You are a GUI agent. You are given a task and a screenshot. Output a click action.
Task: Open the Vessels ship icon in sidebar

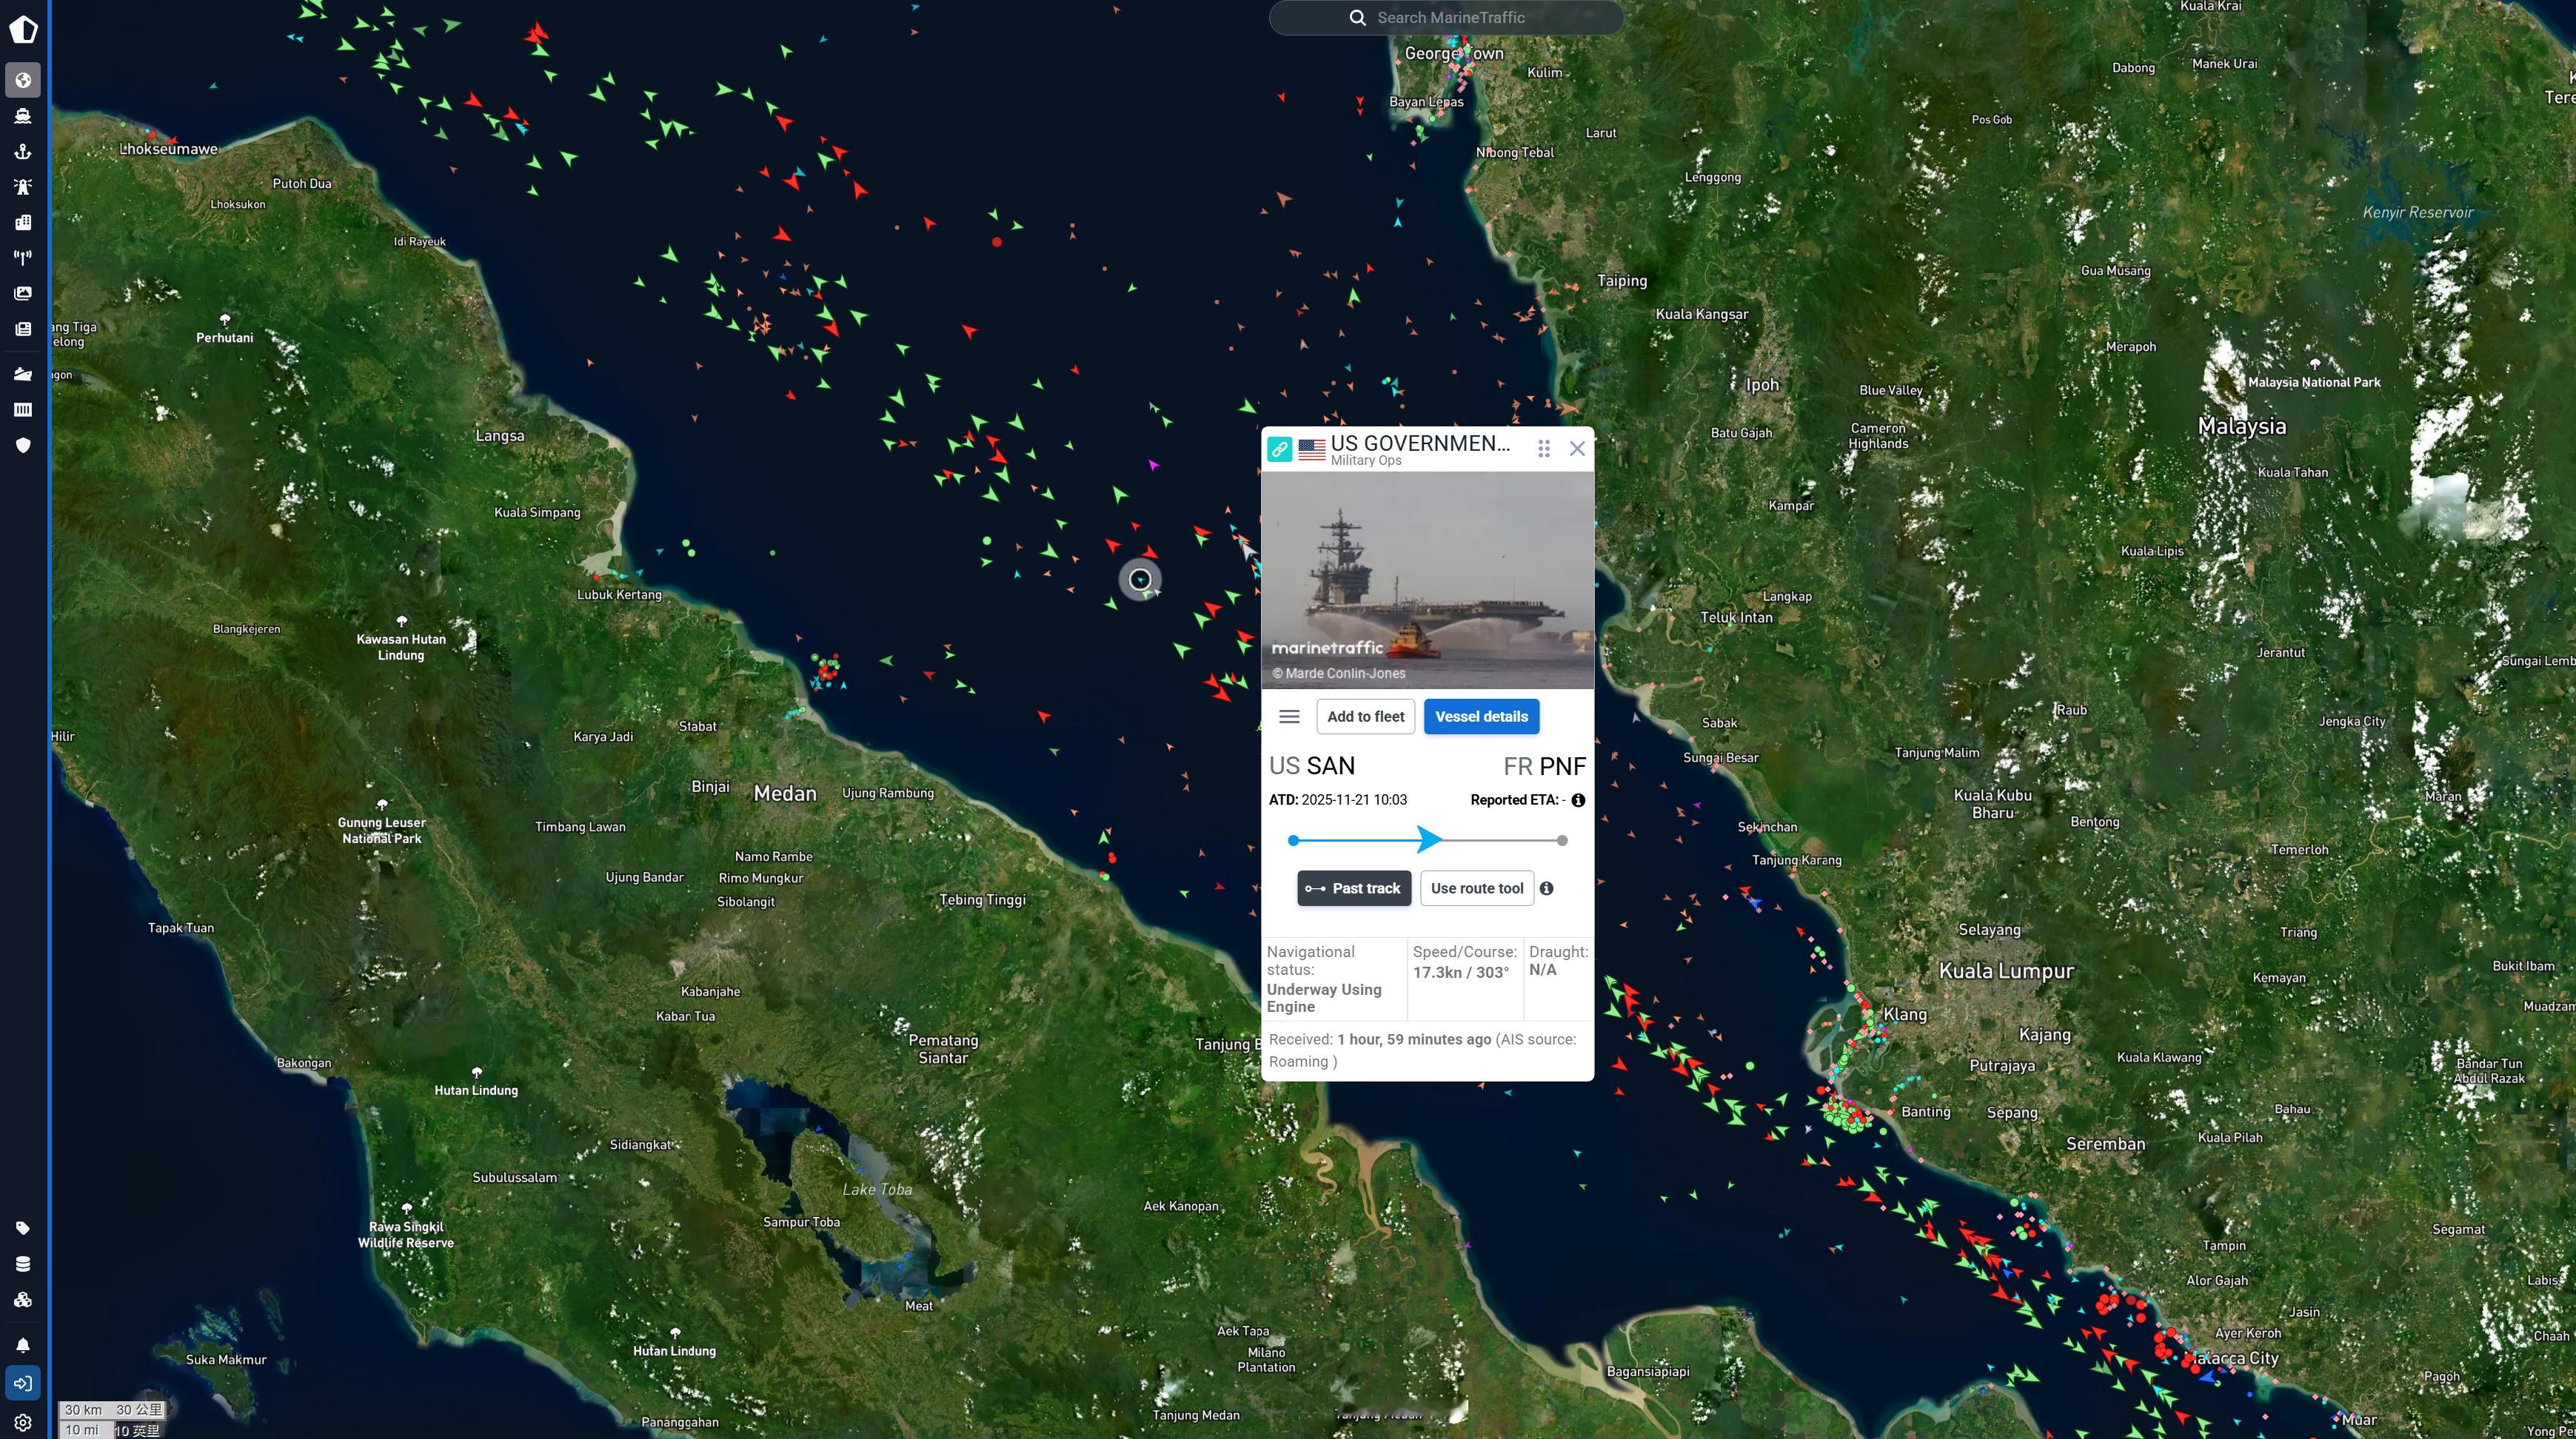[23, 116]
